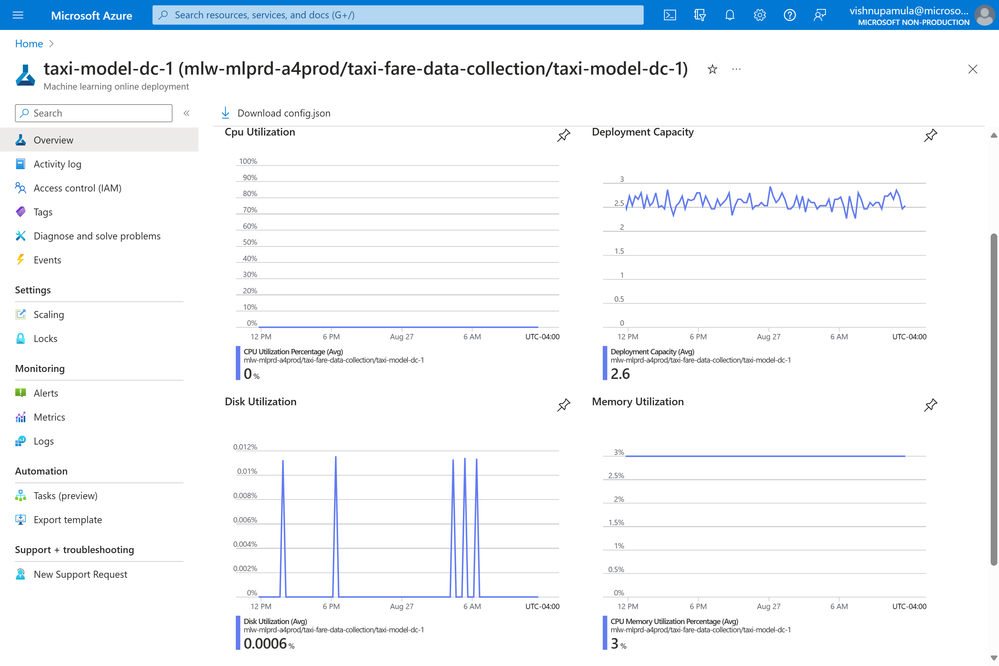999x666 pixels.
Task: Click the vertical scrollbar thumb
Action: click(993, 399)
